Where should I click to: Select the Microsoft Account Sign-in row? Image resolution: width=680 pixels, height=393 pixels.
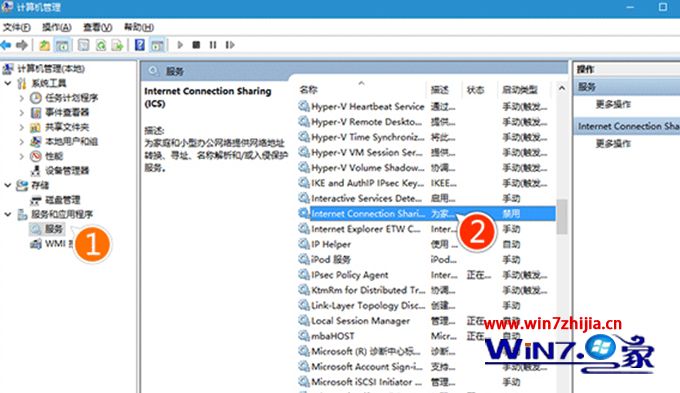426,367
